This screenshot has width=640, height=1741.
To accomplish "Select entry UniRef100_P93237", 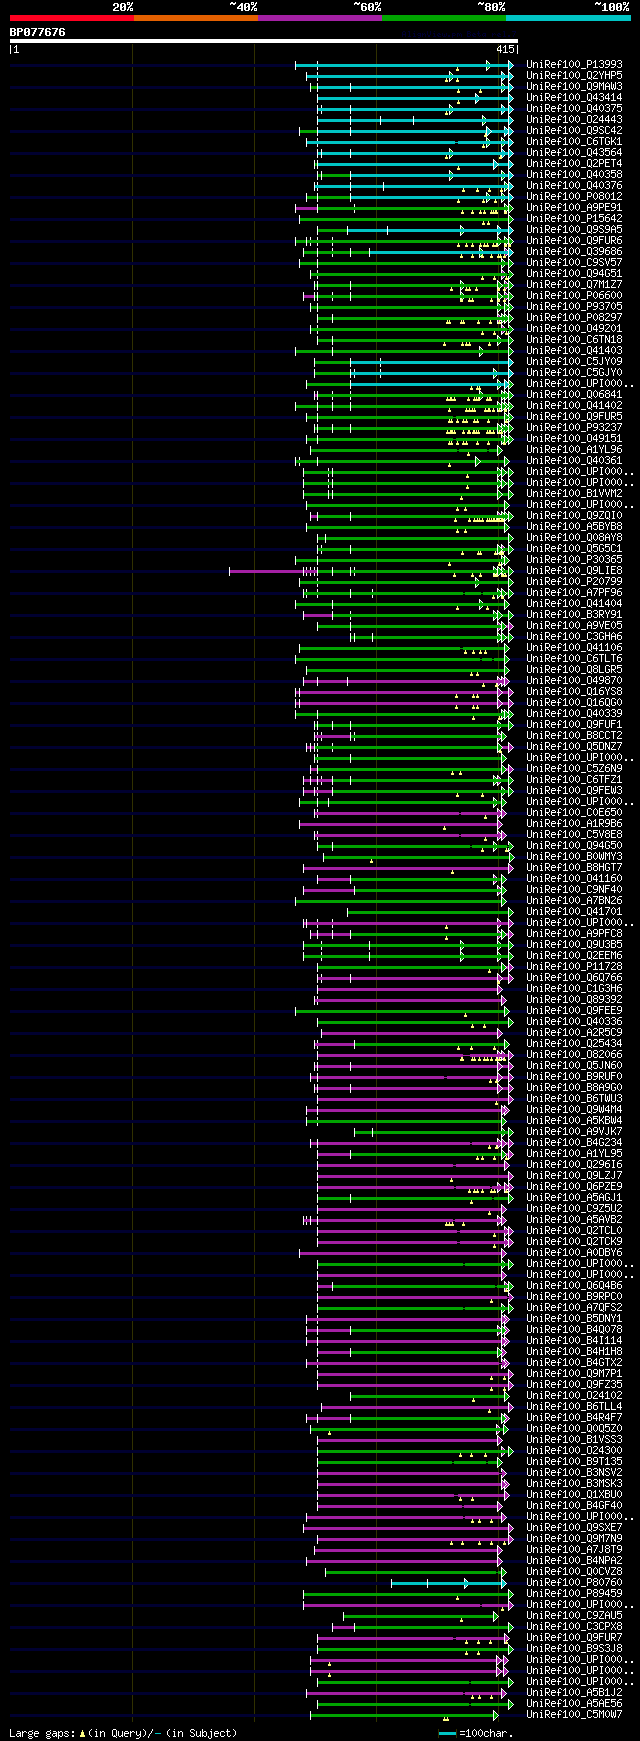I will (x=574, y=428).
